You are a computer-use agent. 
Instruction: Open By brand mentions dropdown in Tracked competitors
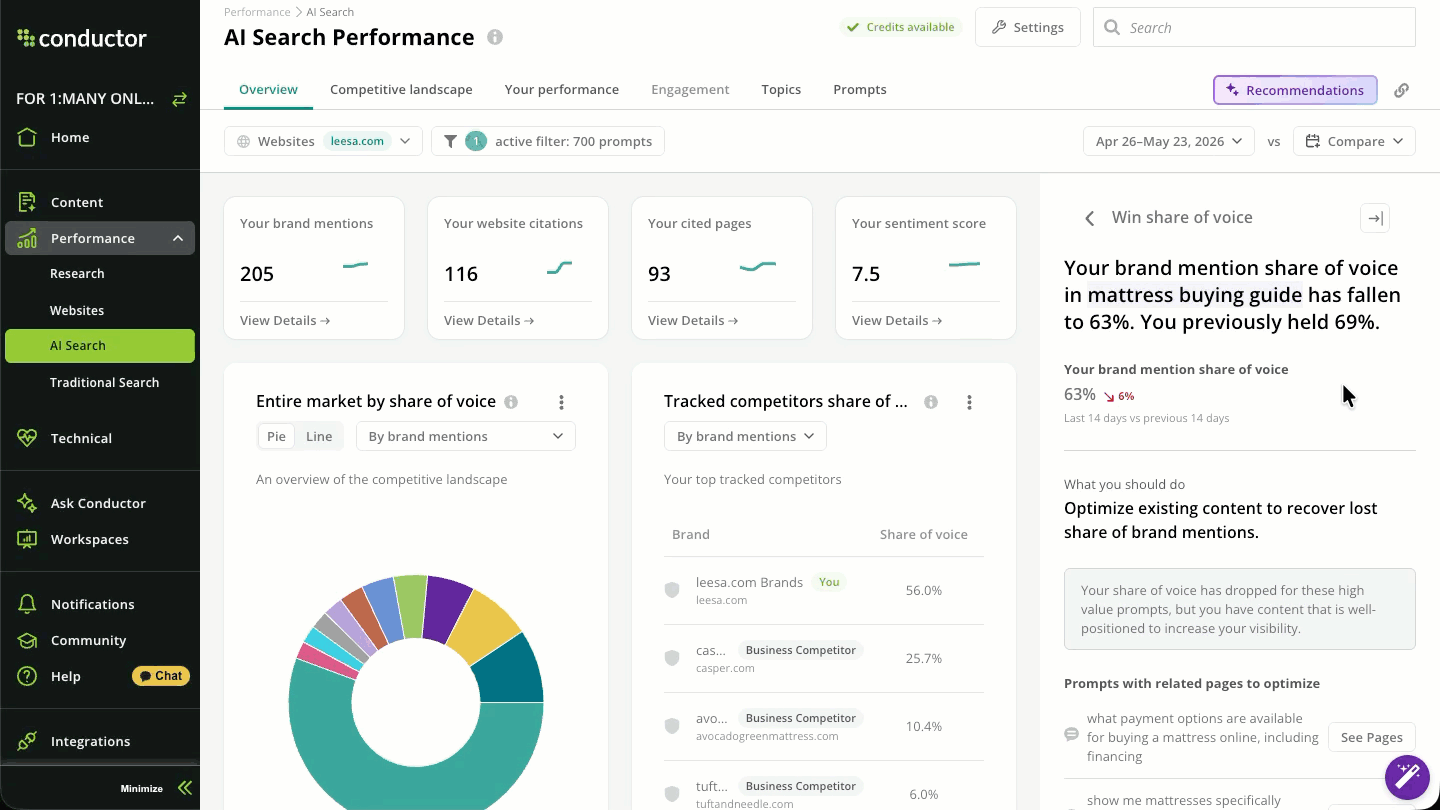[x=745, y=436]
